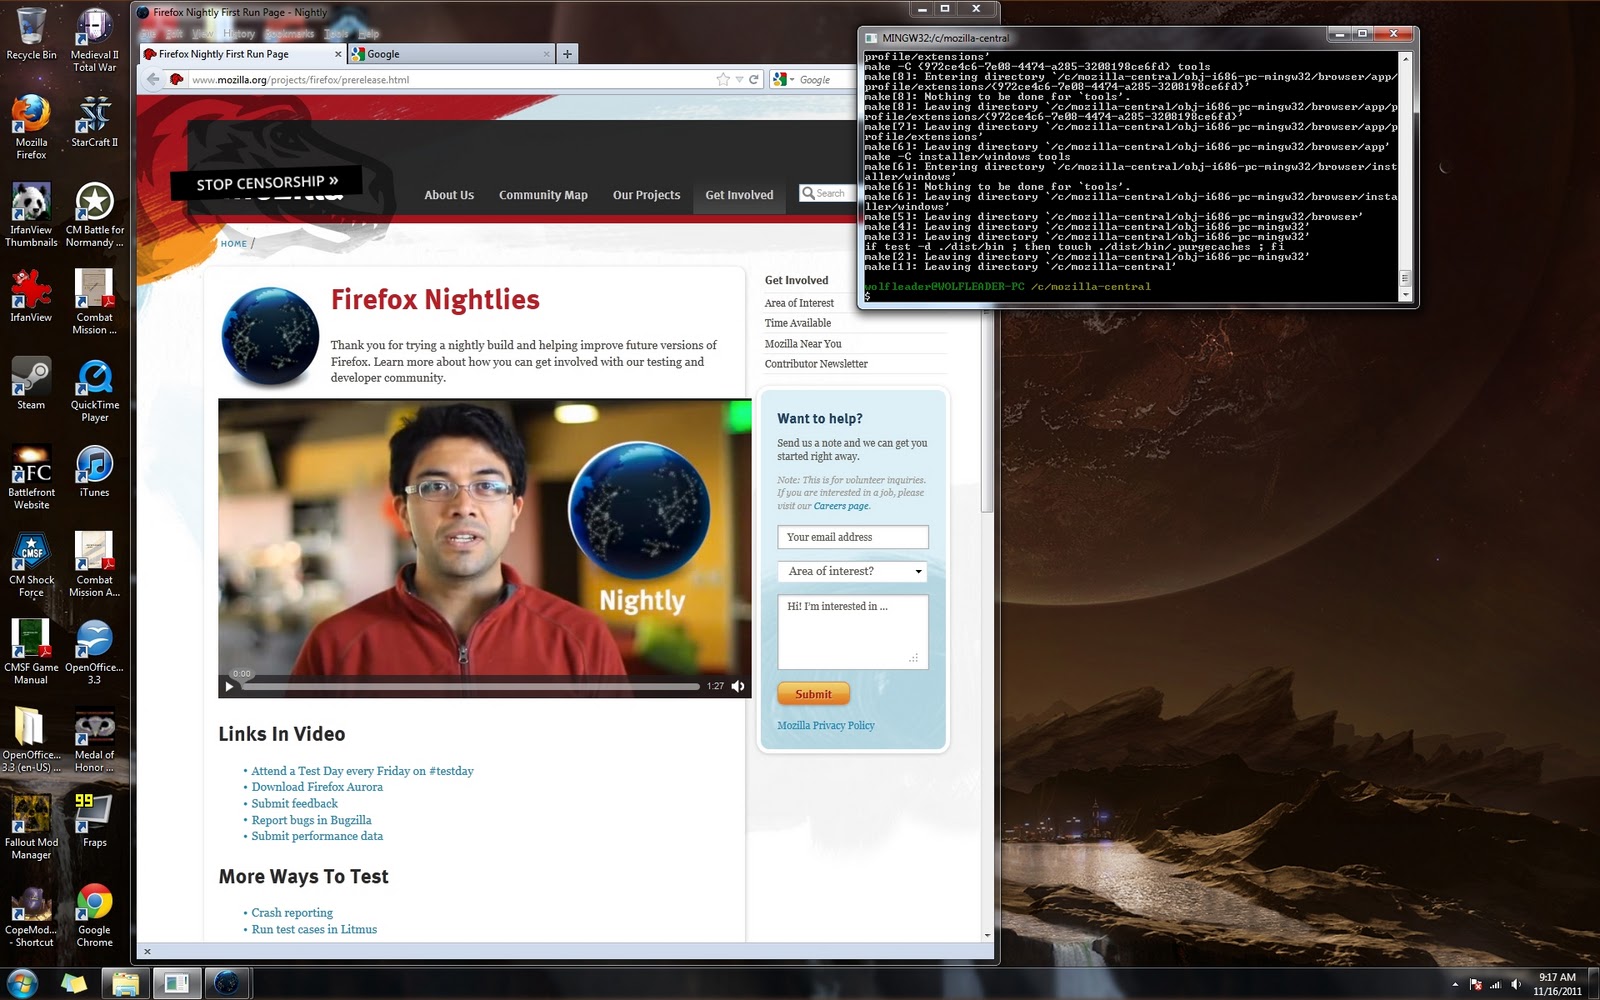Close the Firefox Nightly First Run Page tab
1600x1000 pixels.
(338, 54)
